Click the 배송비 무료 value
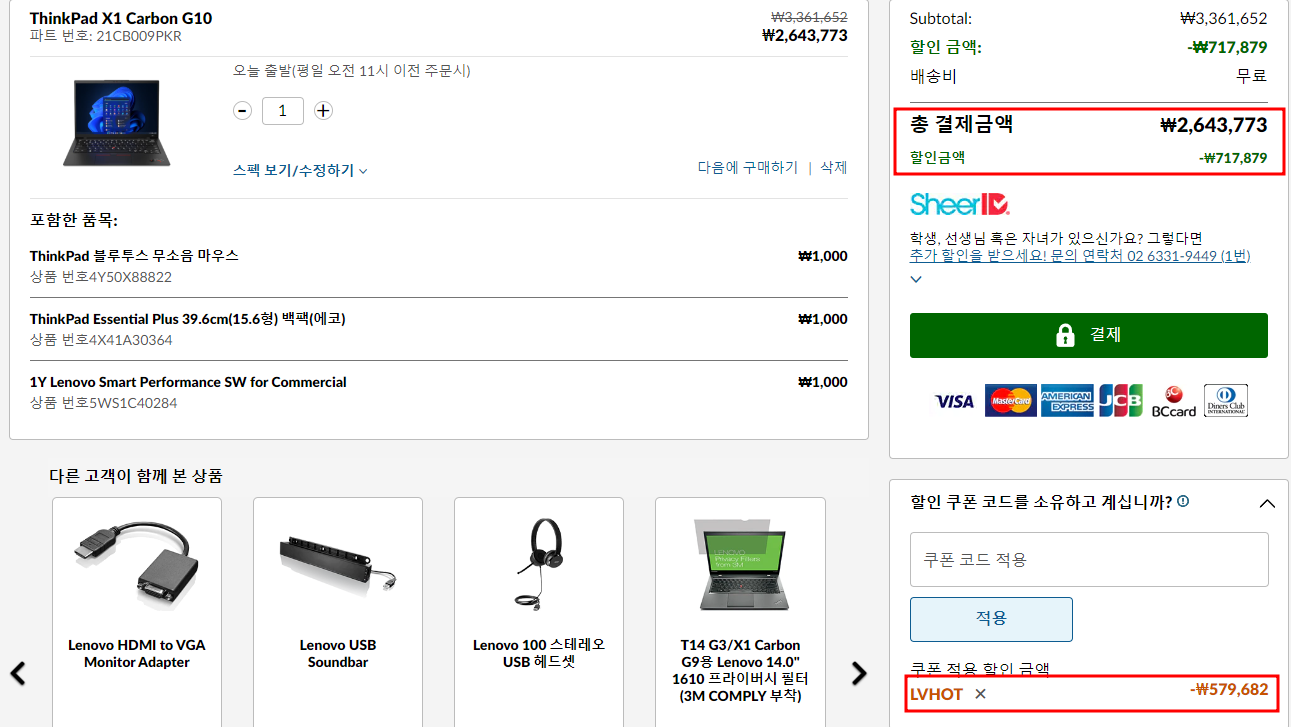This screenshot has width=1291, height=727. pyautogui.click(x=1251, y=76)
